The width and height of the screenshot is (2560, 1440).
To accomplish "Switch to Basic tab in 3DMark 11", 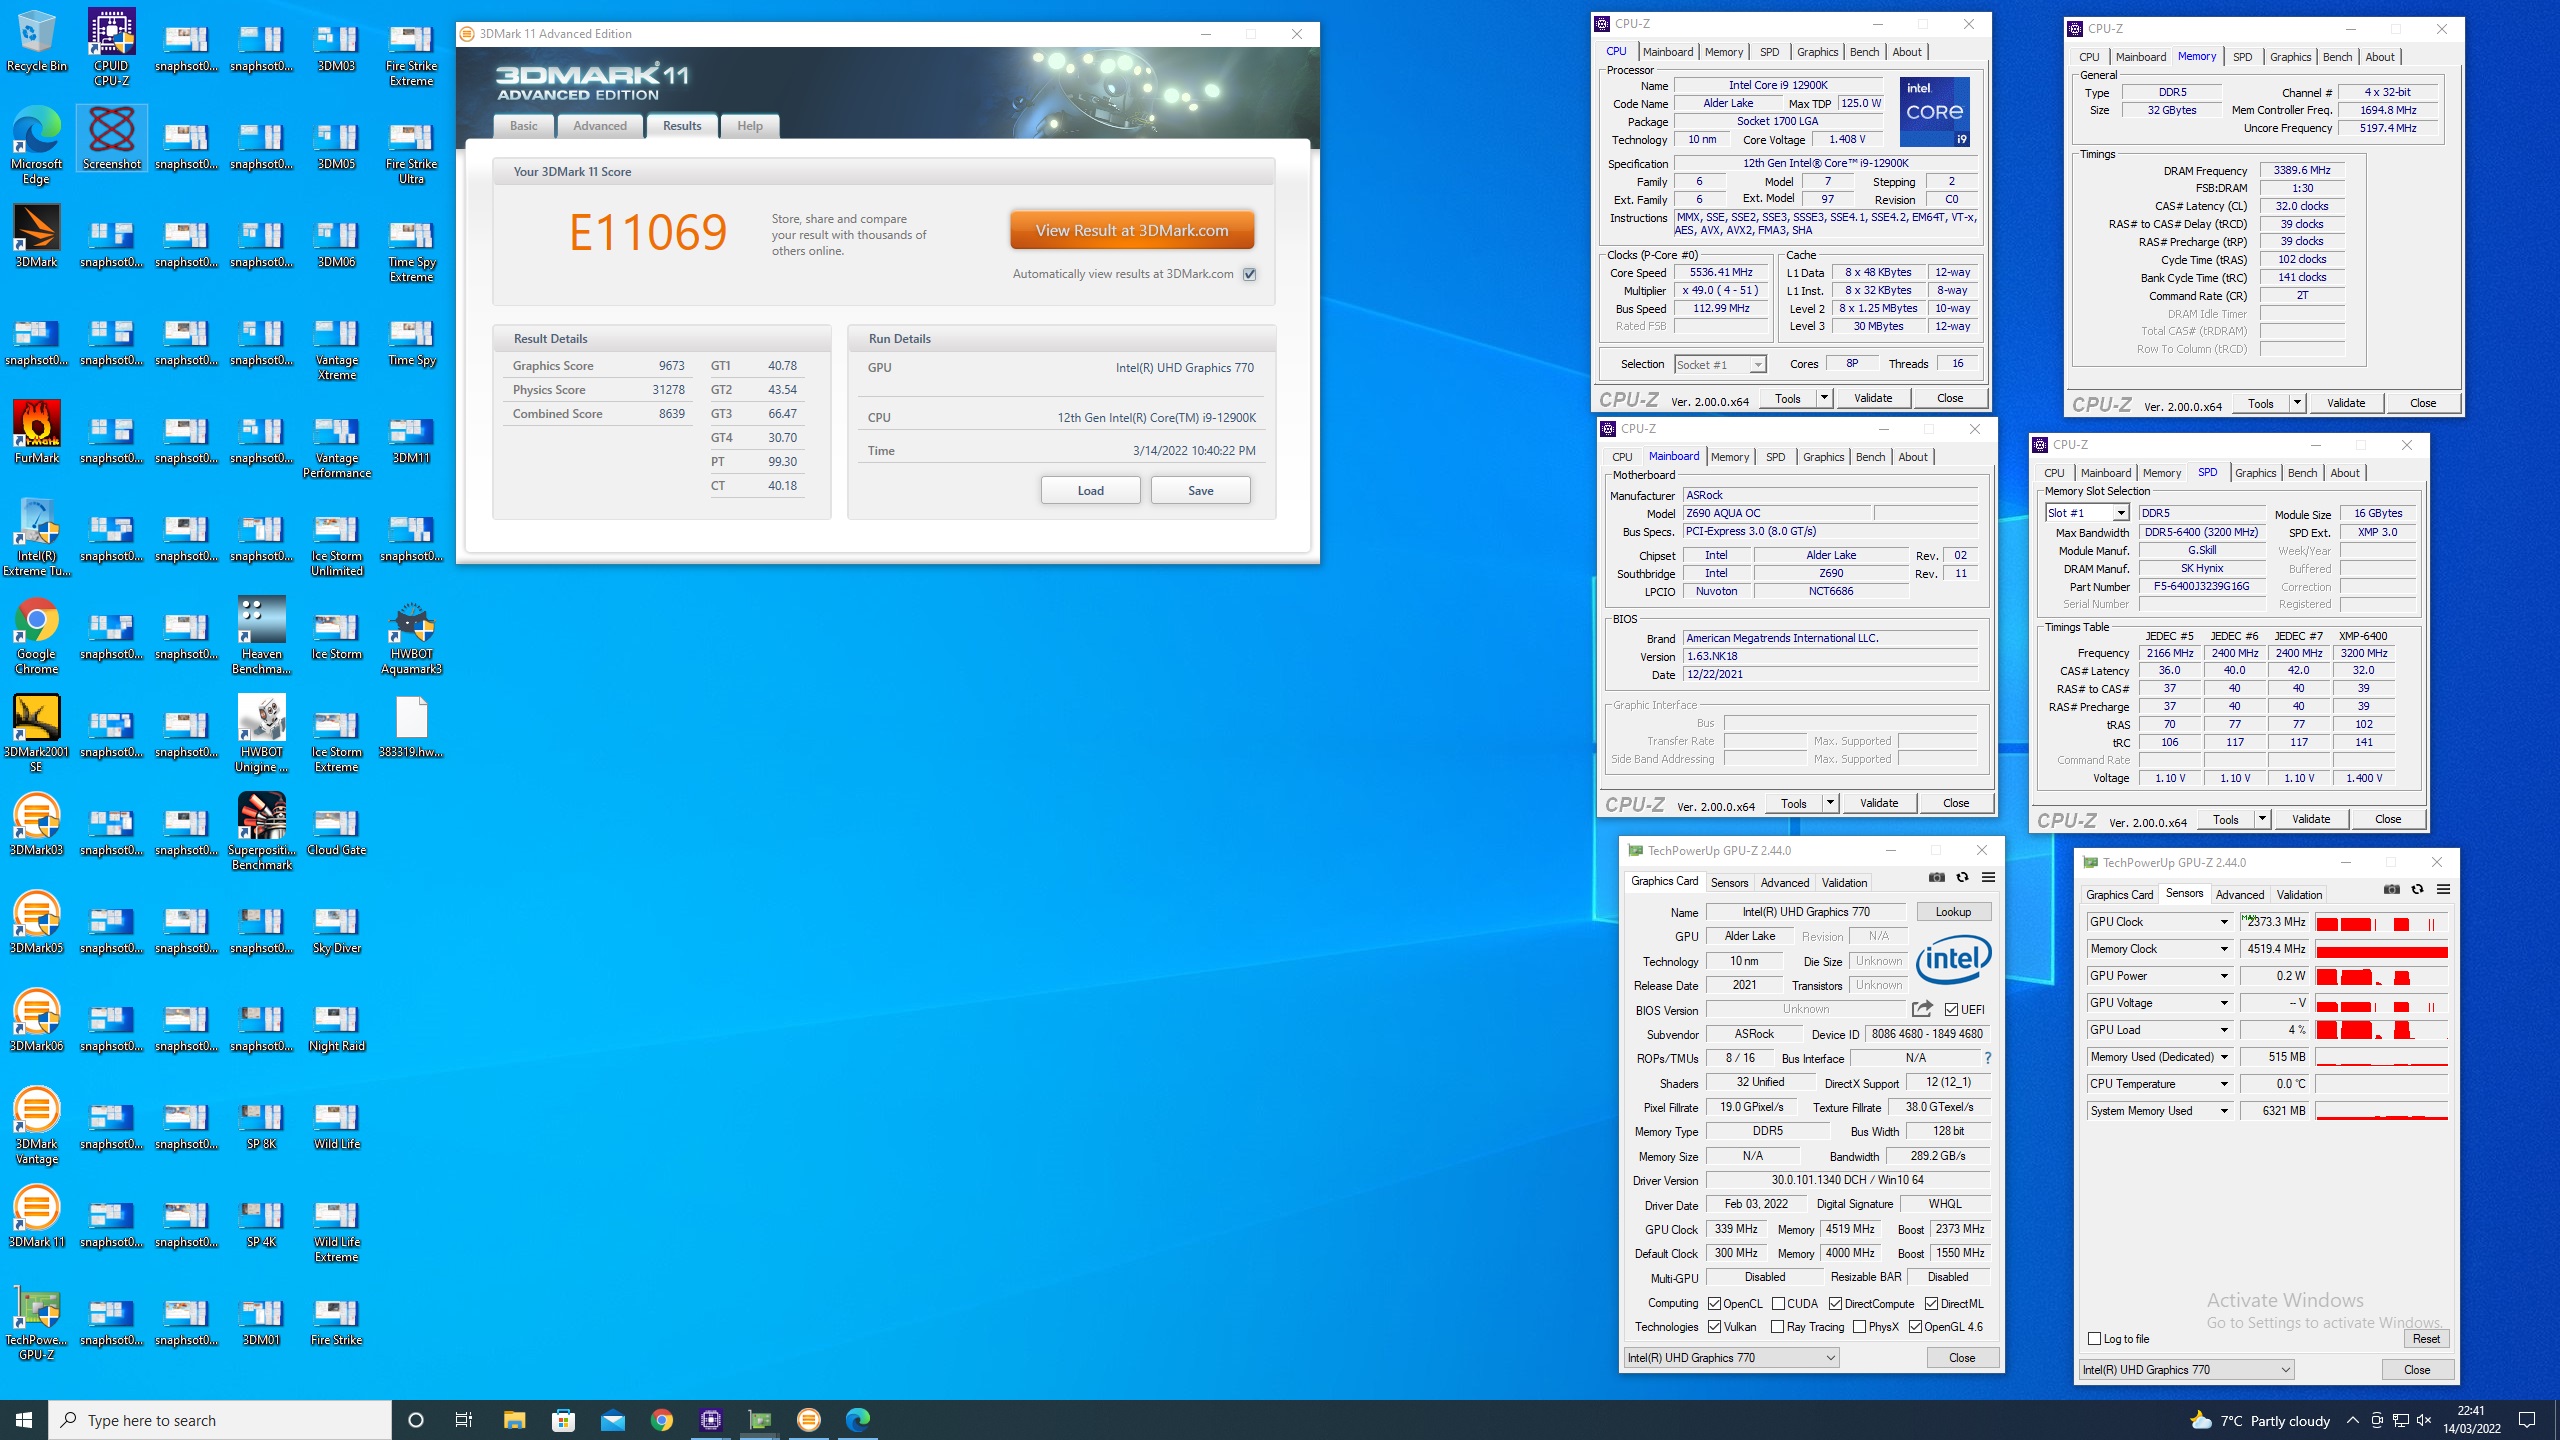I will [x=523, y=126].
